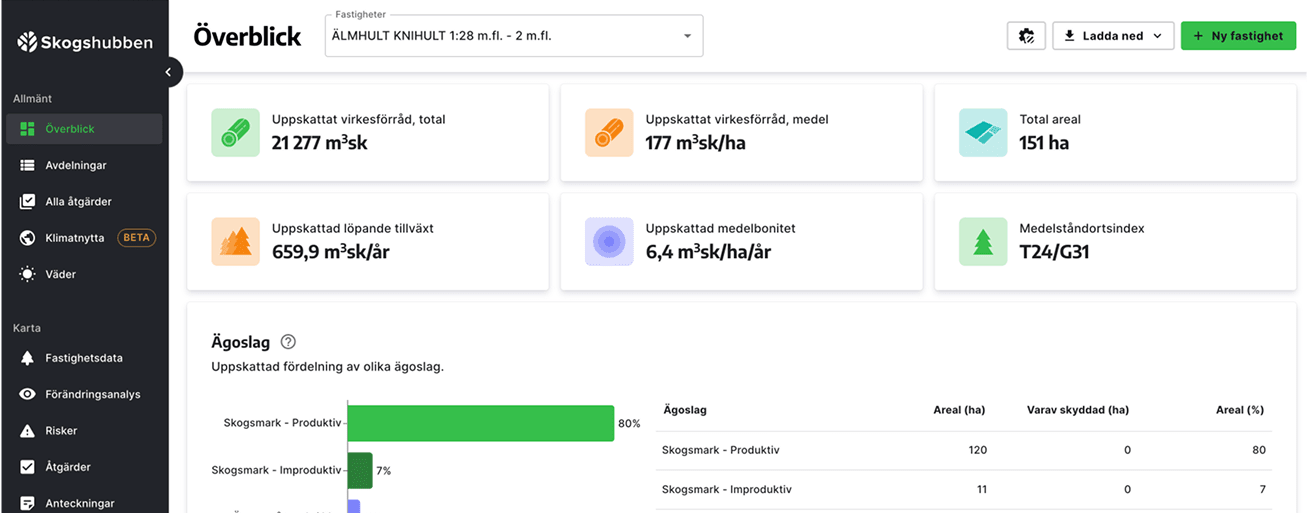Click the Ägoslag help question mark icon

(288, 342)
